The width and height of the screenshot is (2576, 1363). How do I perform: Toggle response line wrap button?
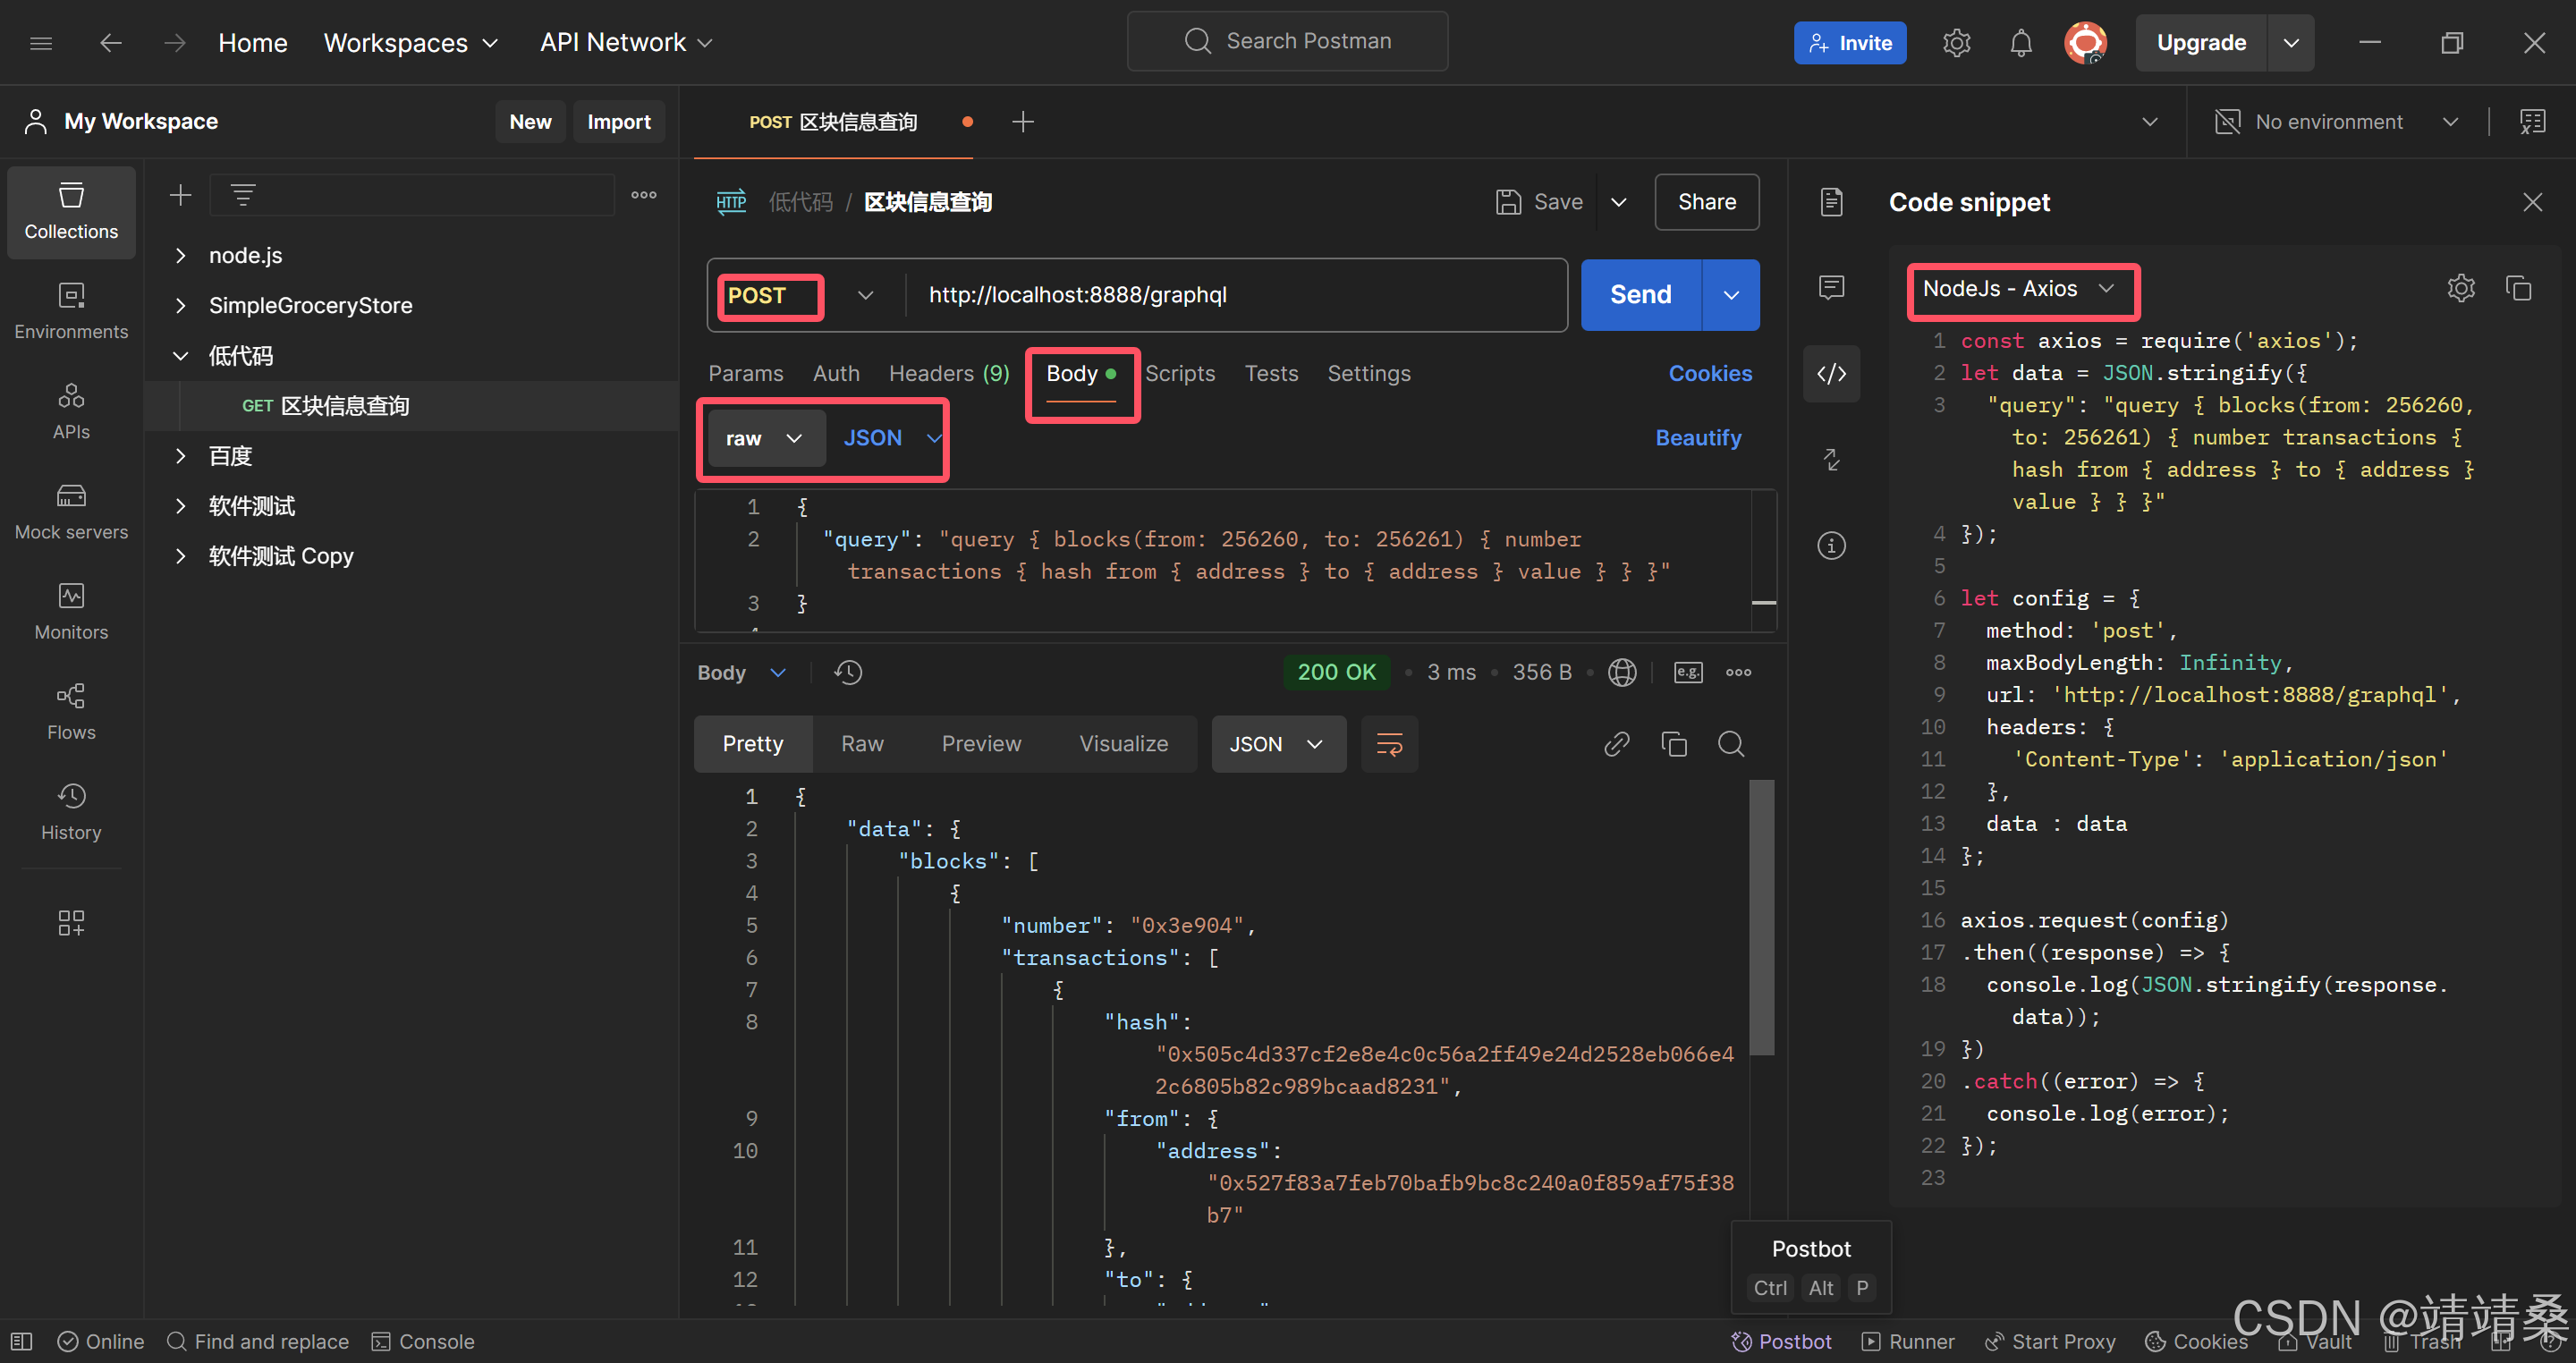coord(1389,744)
